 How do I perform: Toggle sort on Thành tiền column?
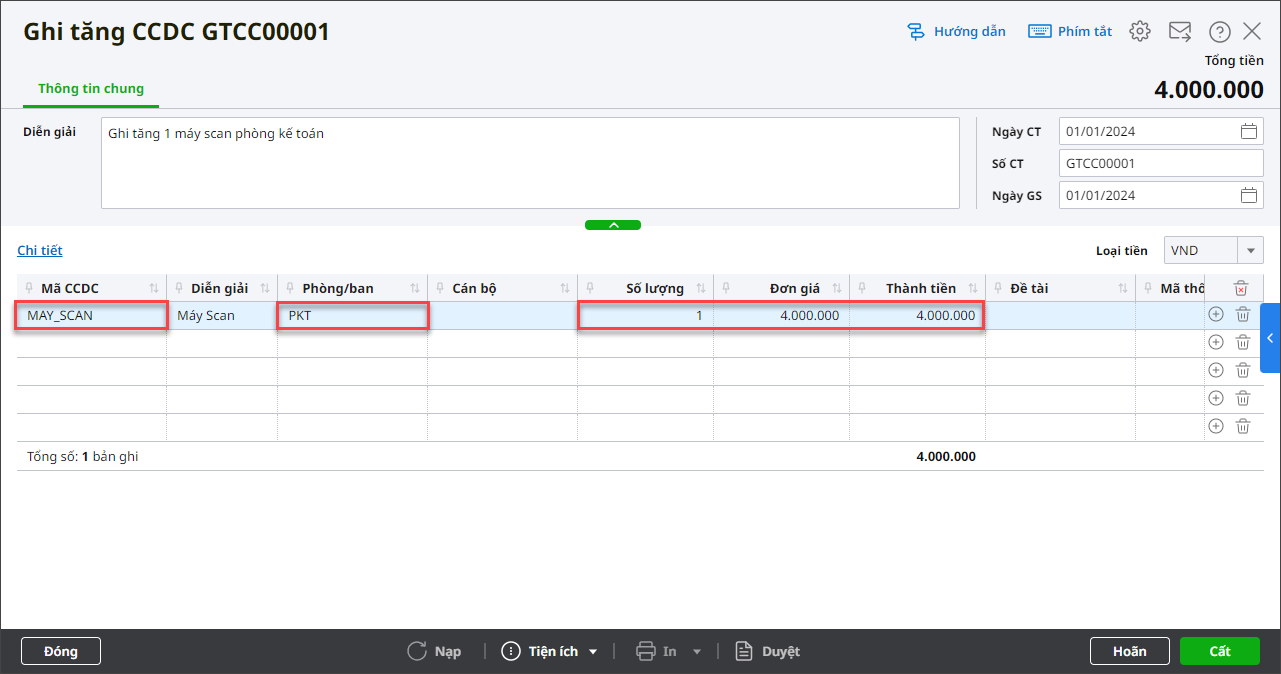pos(973,289)
